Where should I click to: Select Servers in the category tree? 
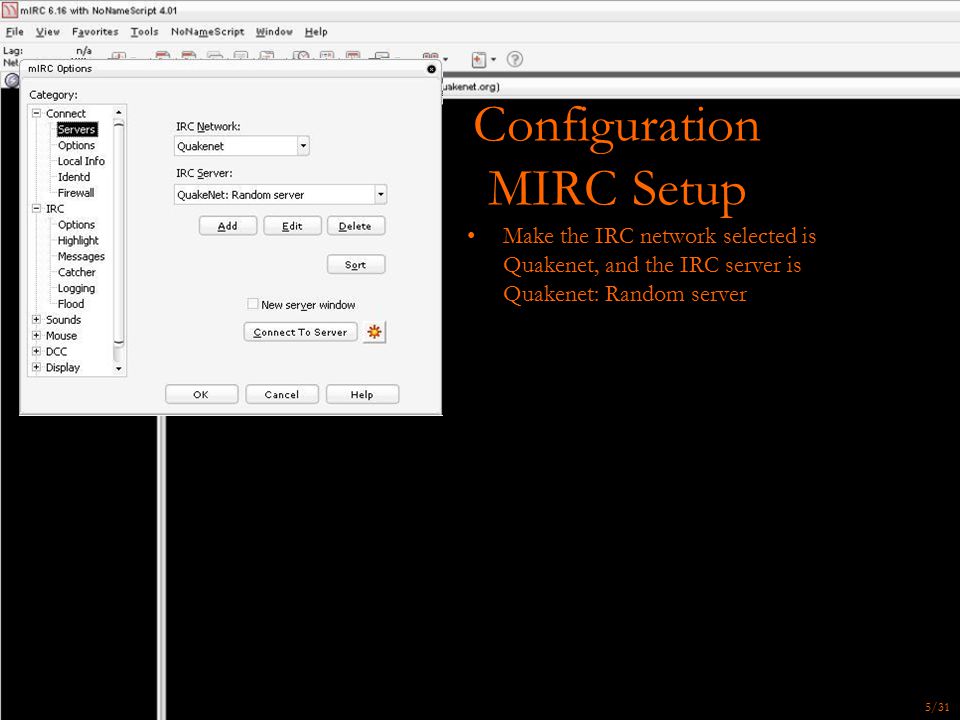click(77, 129)
